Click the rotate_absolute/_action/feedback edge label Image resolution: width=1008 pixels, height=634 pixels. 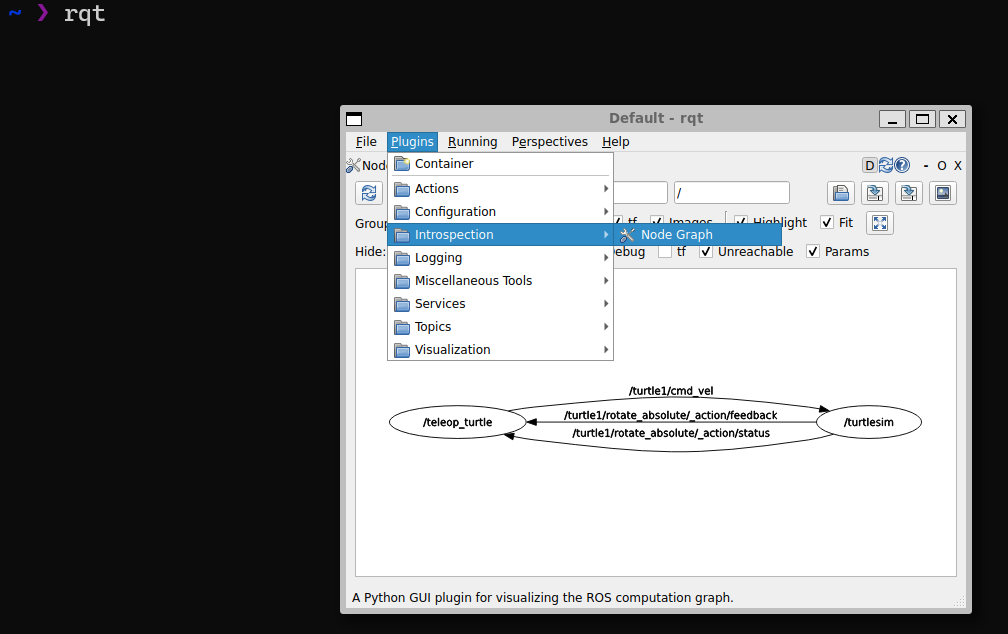(x=670, y=415)
